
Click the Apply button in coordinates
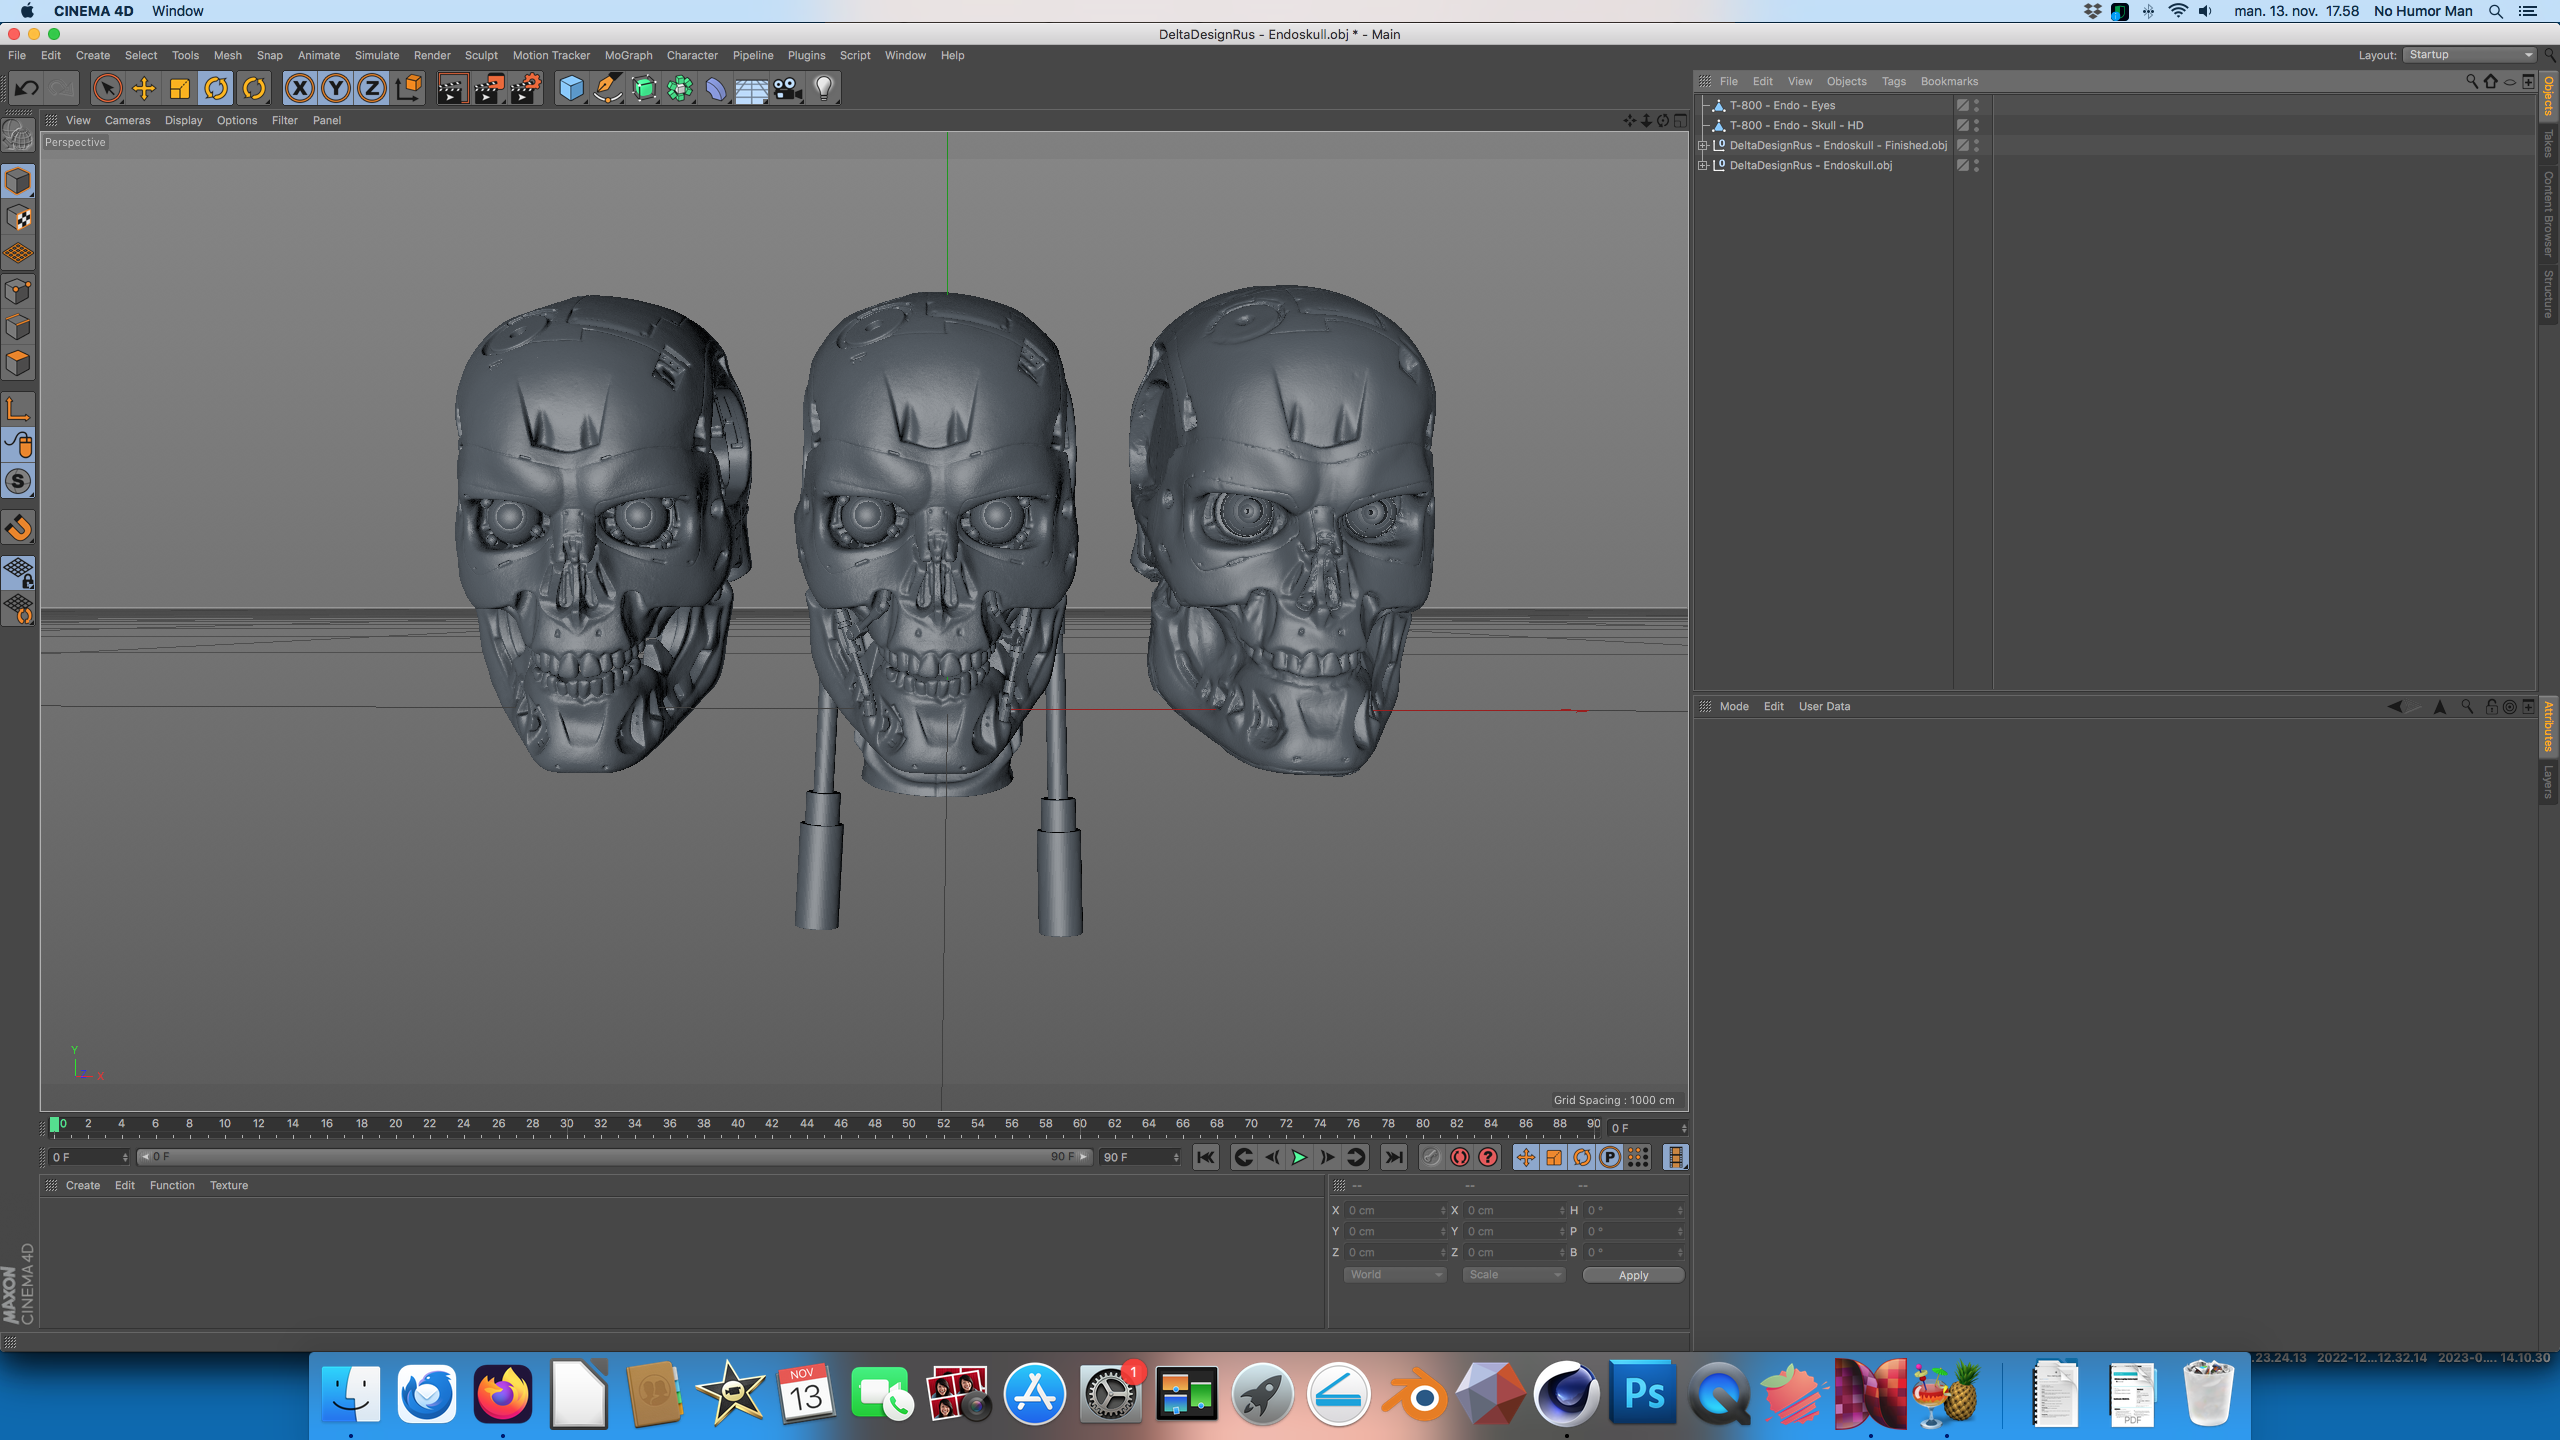[x=1633, y=1275]
